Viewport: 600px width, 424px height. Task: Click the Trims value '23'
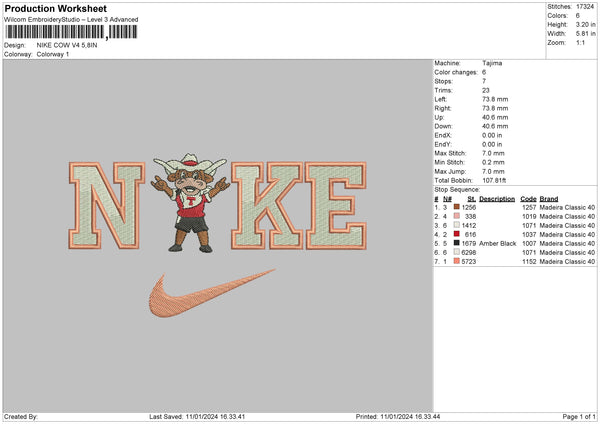[x=486, y=90]
